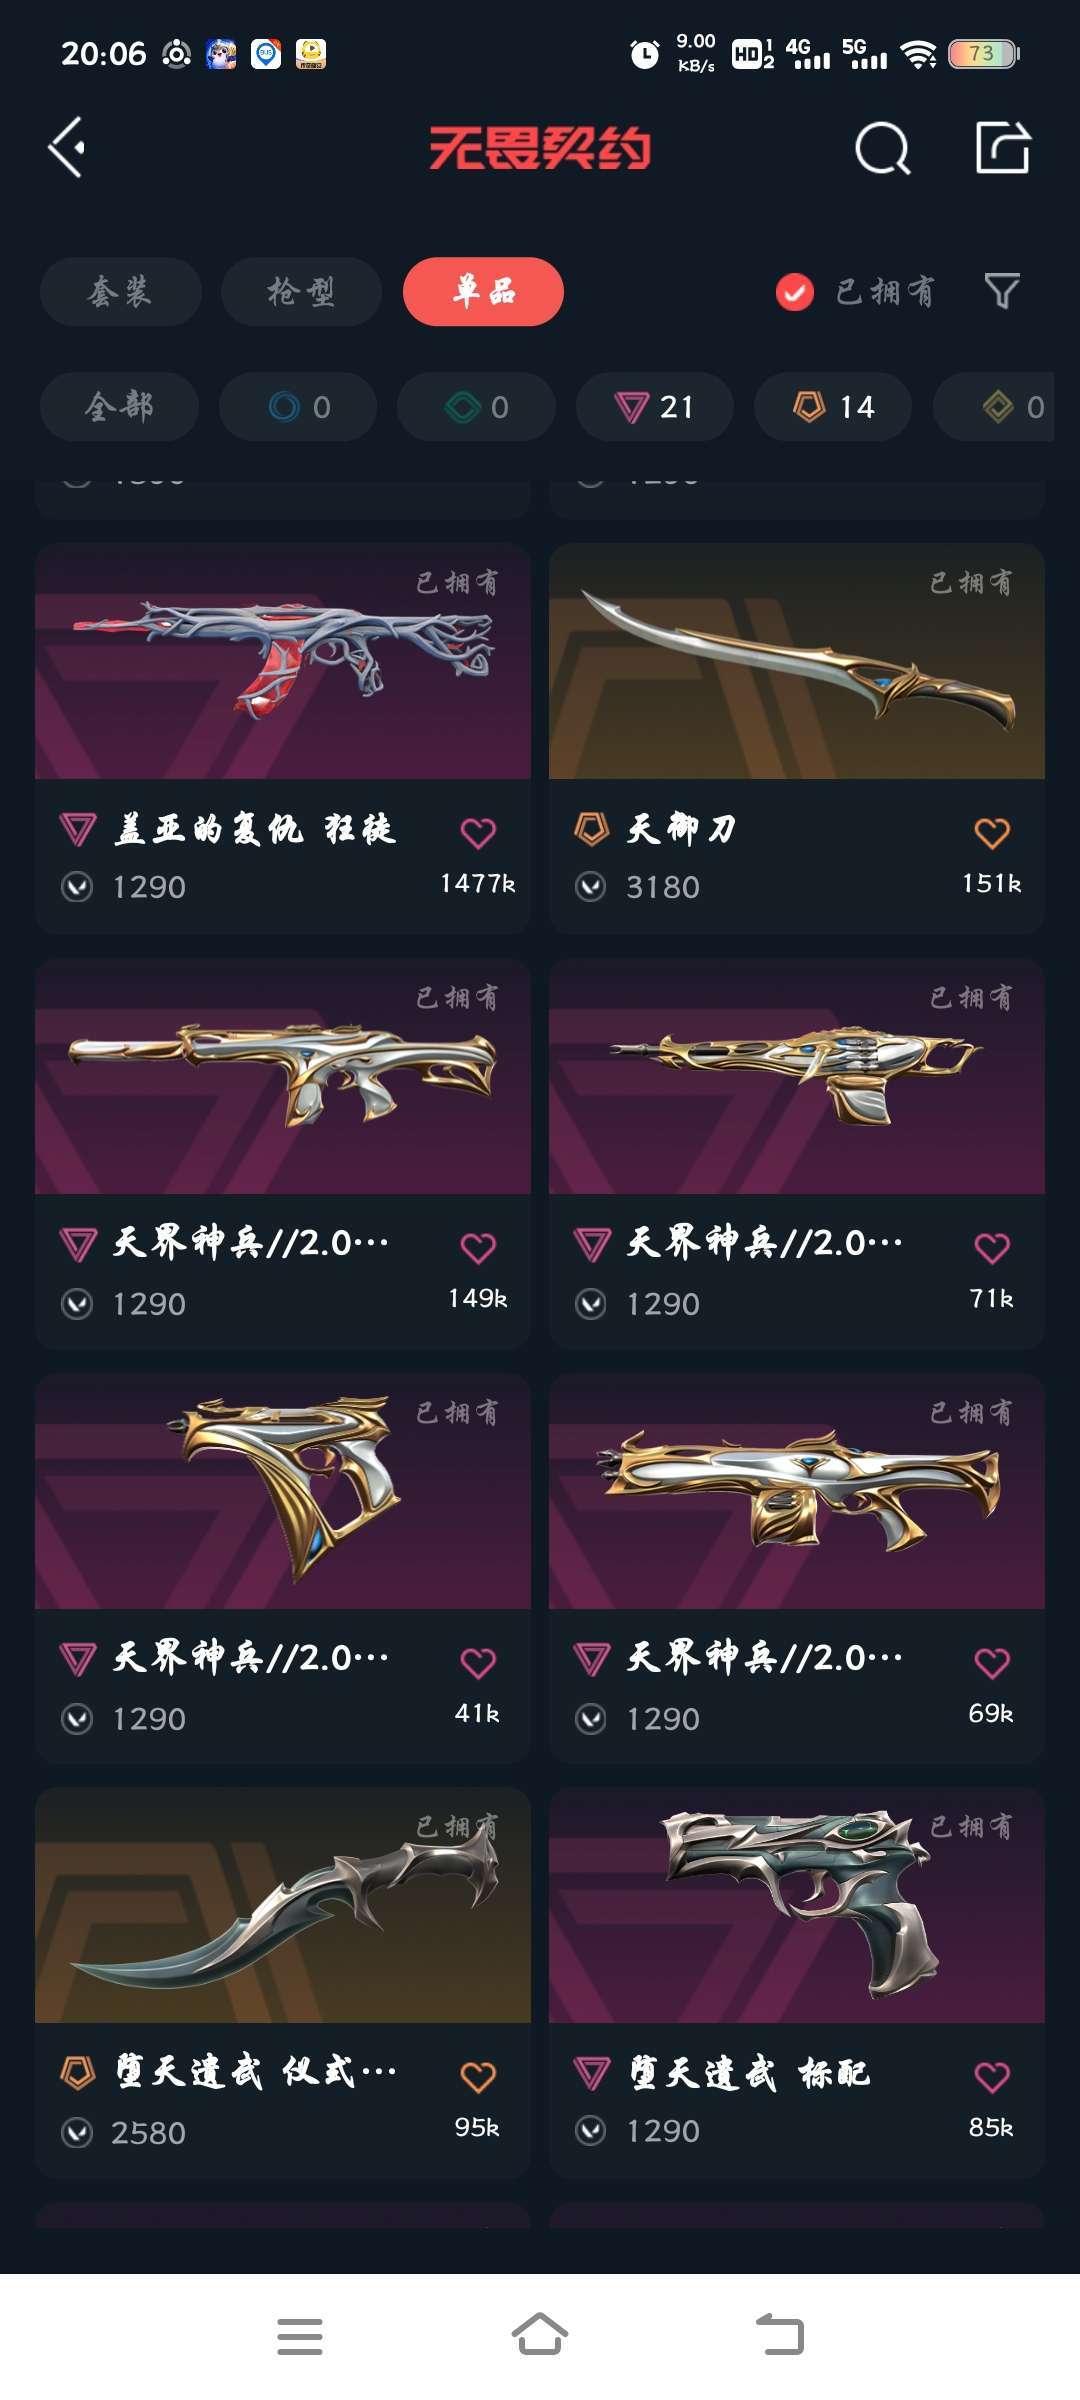Image resolution: width=1080 pixels, height=2400 pixels.
Task: Favorite the 天御刀 knife with heart icon
Action: (x=992, y=833)
